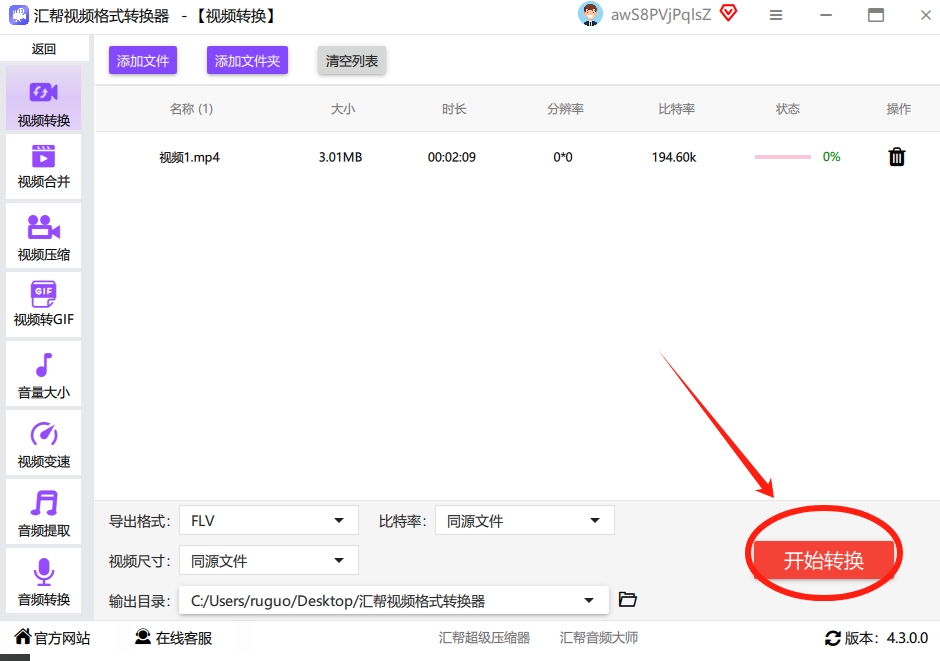Viewport: 940px width, 661px height.
Task: Open the hamburger menu in the title bar
Action: [776, 15]
